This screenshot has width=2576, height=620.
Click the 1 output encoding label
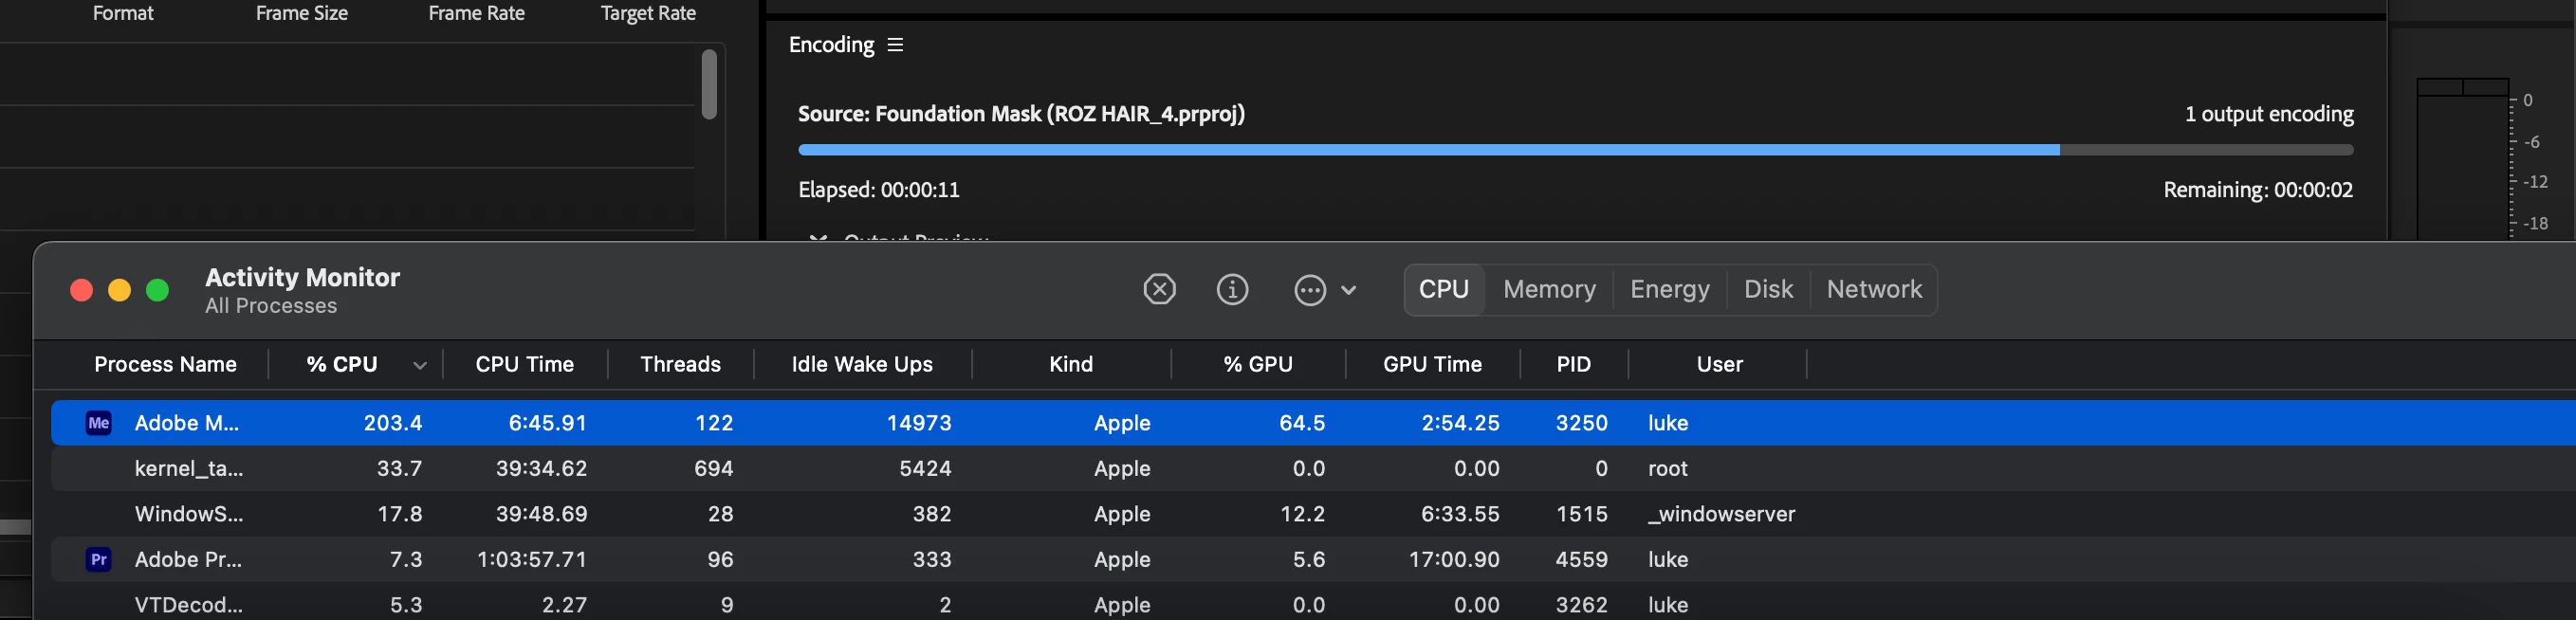coord(2269,114)
